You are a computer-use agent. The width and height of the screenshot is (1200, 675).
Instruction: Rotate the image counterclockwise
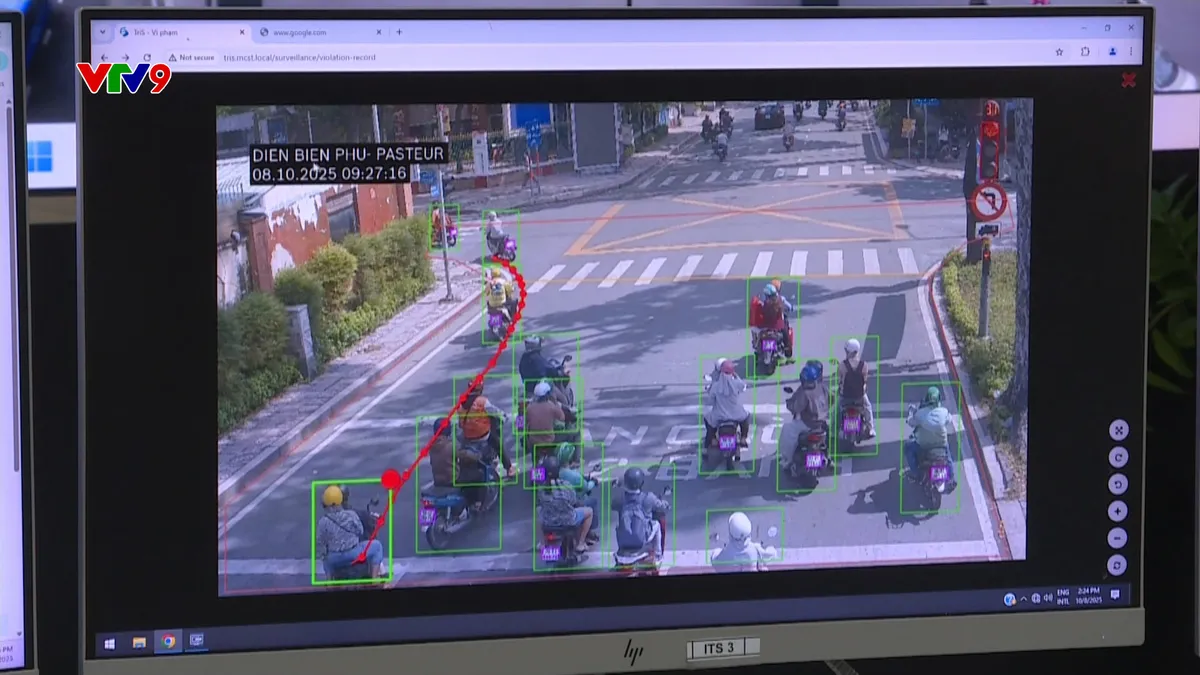pyautogui.click(x=1118, y=484)
